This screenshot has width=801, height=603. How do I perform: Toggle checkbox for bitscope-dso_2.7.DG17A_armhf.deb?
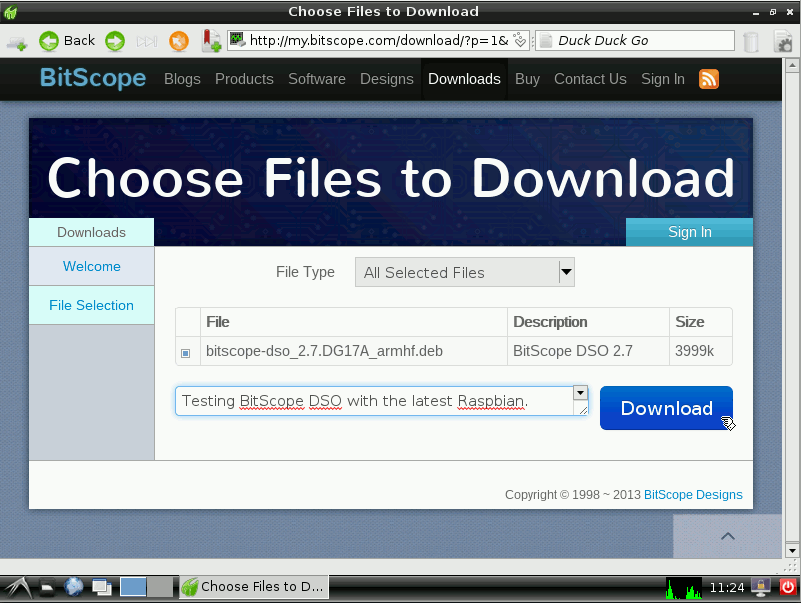click(x=186, y=352)
